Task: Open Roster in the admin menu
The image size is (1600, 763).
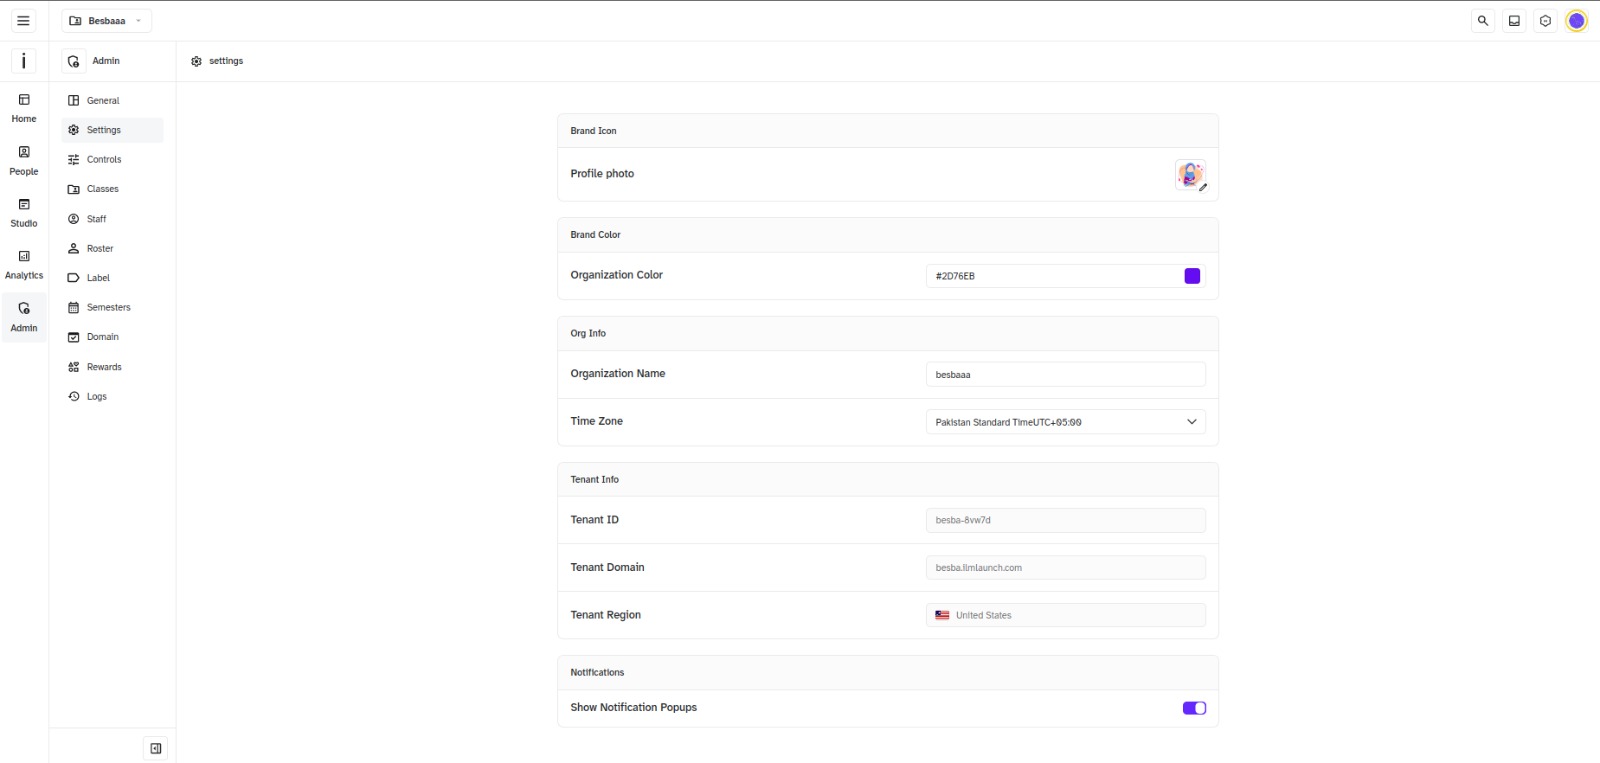Action: (112, 248)
